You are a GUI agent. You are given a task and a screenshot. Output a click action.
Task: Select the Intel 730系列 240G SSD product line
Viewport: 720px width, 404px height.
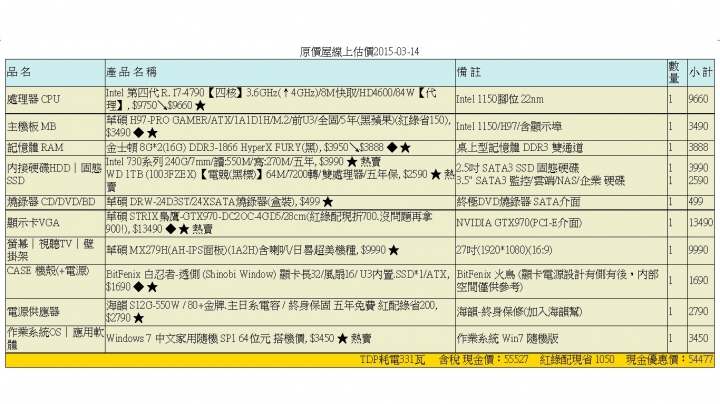(243, 162)
